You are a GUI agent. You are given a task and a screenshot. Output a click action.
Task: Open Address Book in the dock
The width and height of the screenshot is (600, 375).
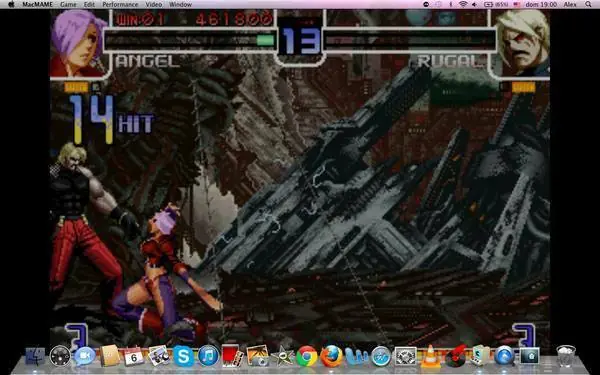coord(110,356)
